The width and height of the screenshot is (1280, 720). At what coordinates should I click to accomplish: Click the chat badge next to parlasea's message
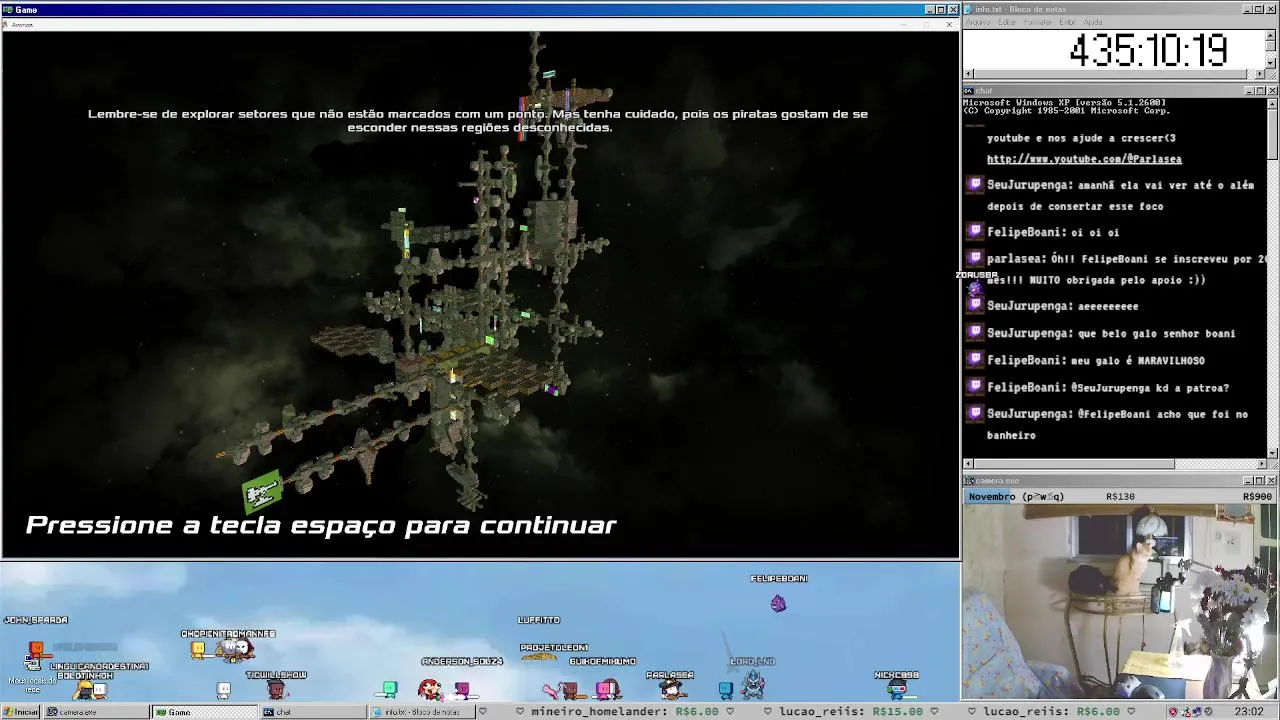(x=975, y=258)
